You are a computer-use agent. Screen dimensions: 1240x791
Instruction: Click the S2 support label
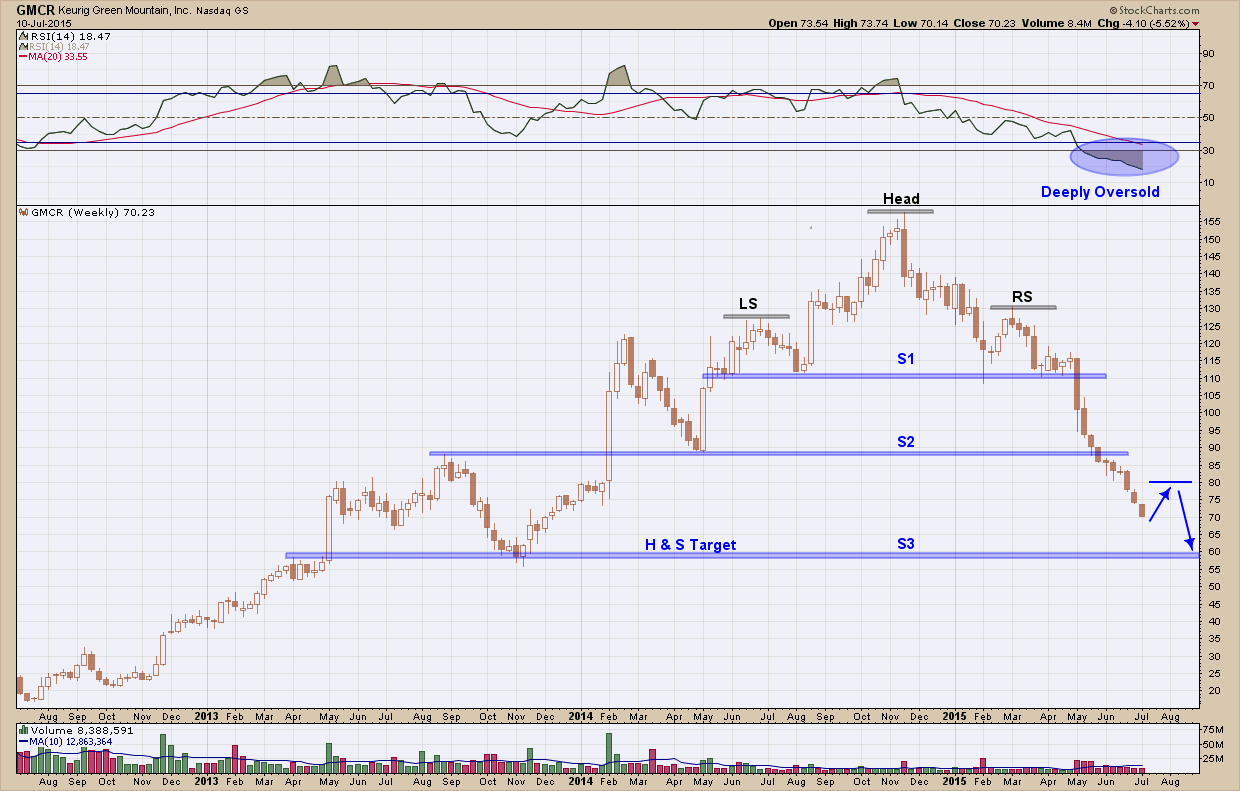(906, 441)
